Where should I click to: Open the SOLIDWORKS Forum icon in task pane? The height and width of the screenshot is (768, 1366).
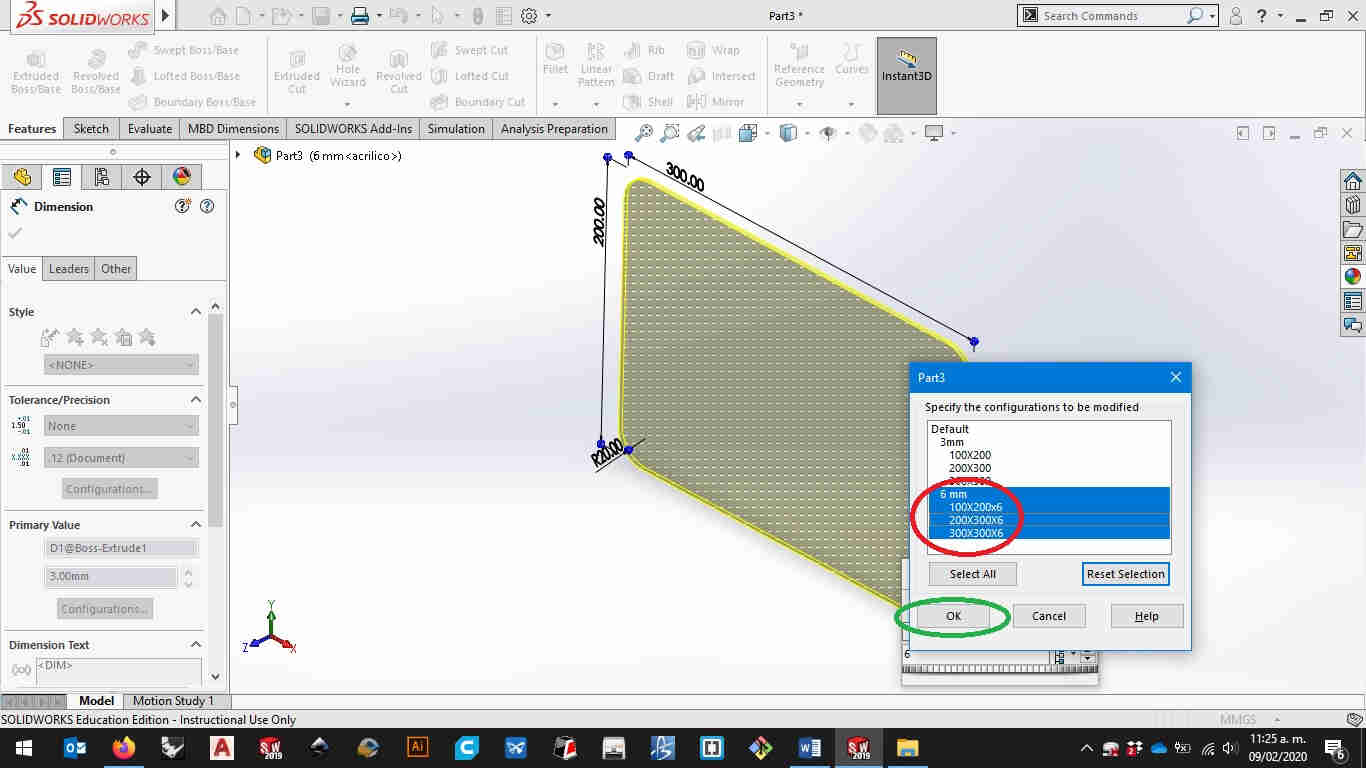(x=1353, y=325)
